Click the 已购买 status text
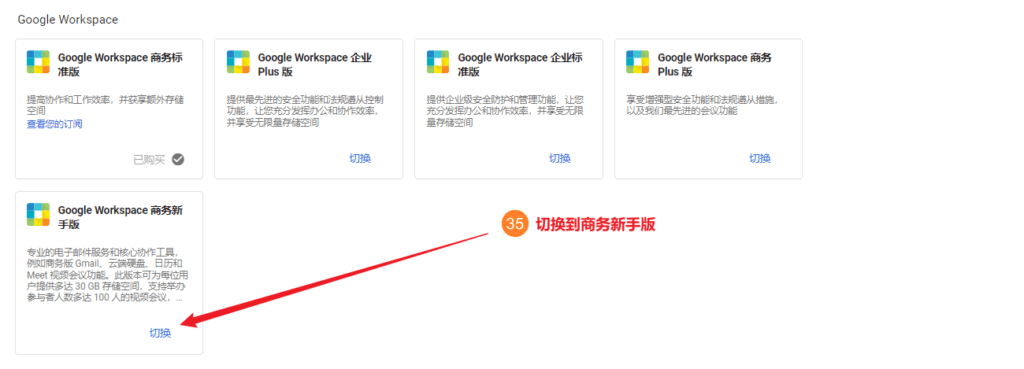 click(150, 159)
